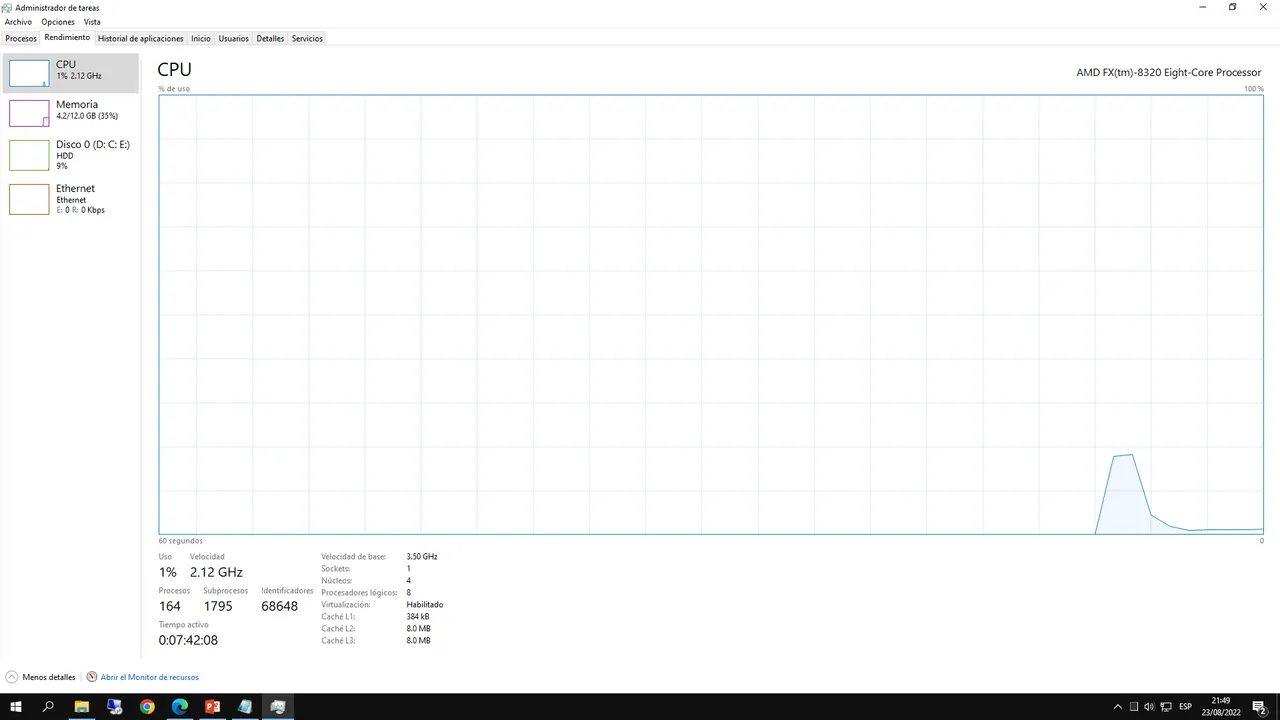Click the CPU heading text
This screenshot has height=720, width=1280.
click(x=174, y=69)
